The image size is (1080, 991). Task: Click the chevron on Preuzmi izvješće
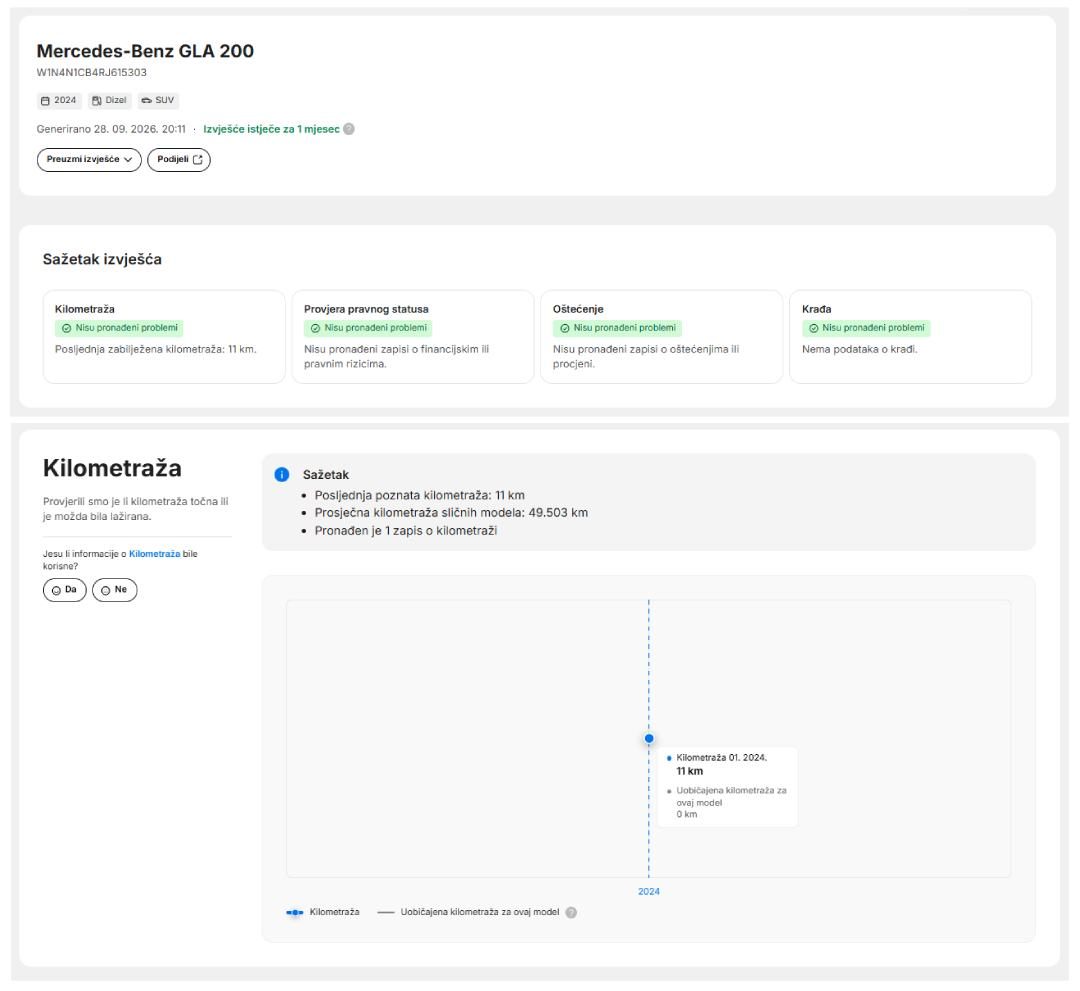point(128,160)
